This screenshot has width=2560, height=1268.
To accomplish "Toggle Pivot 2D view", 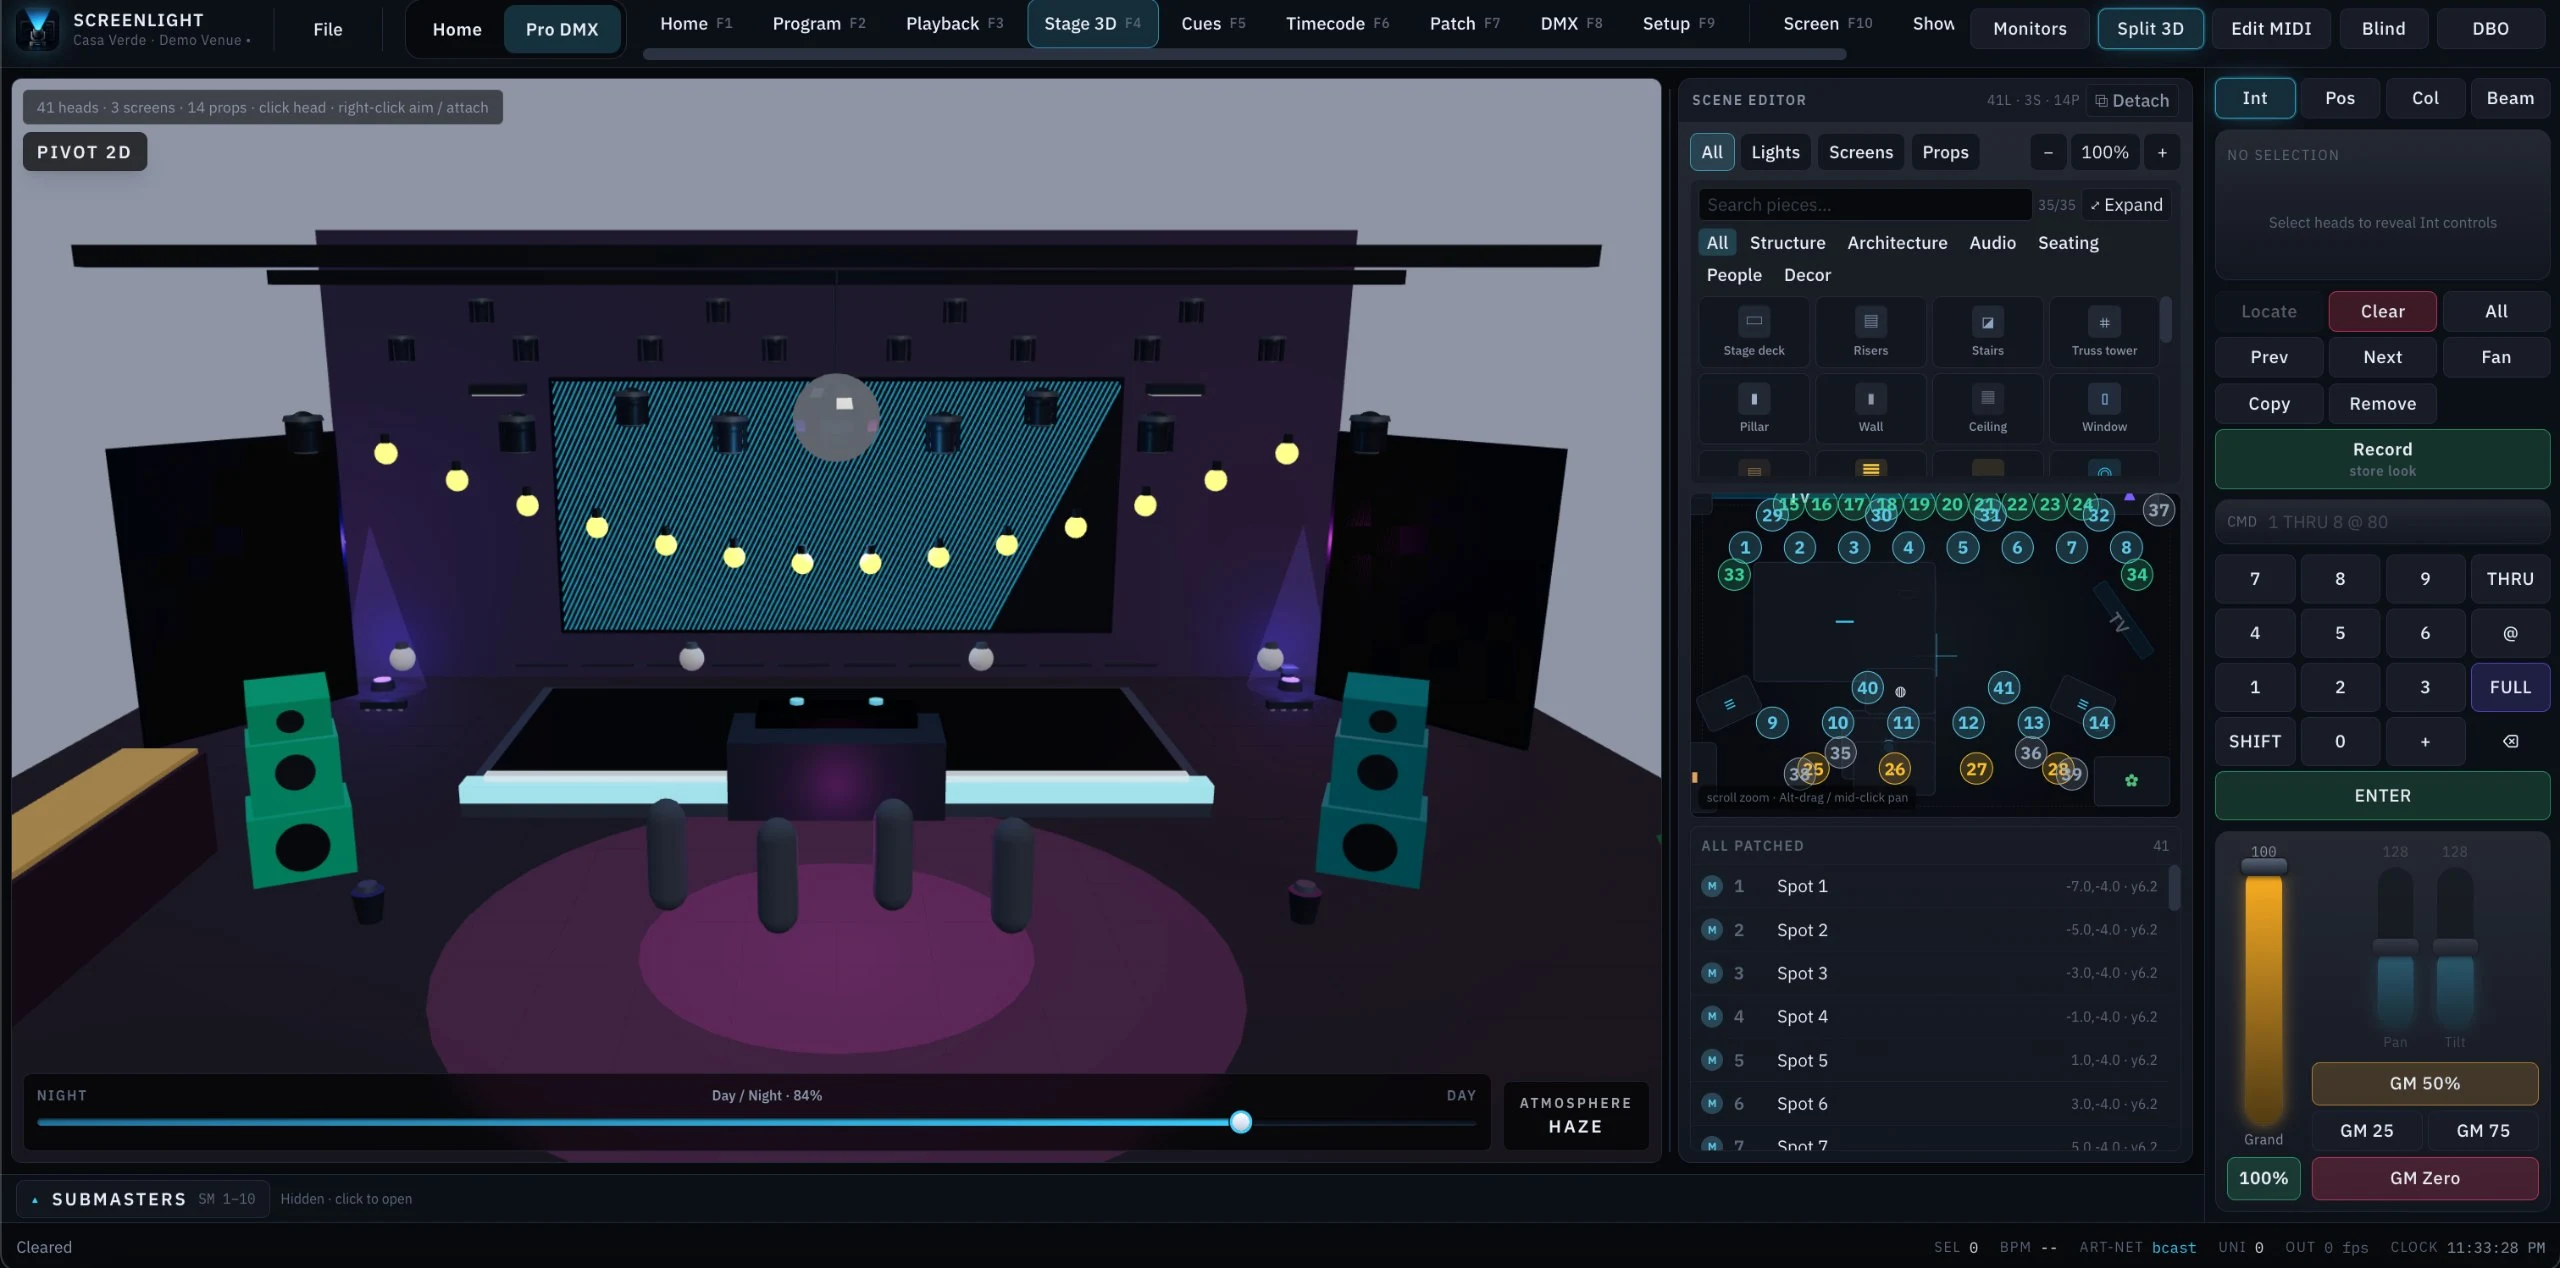I will (x=84, y=152).
